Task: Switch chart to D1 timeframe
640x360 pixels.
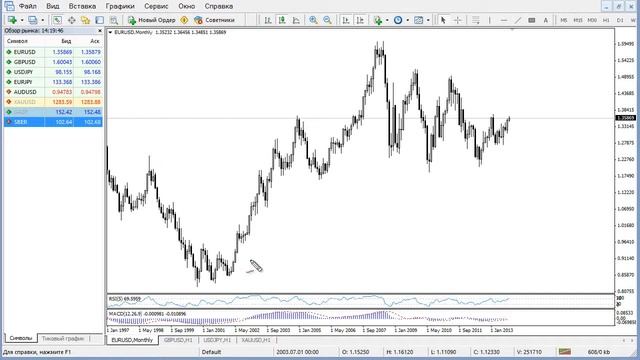Action: pyautogui.click(x=620, y=20)
